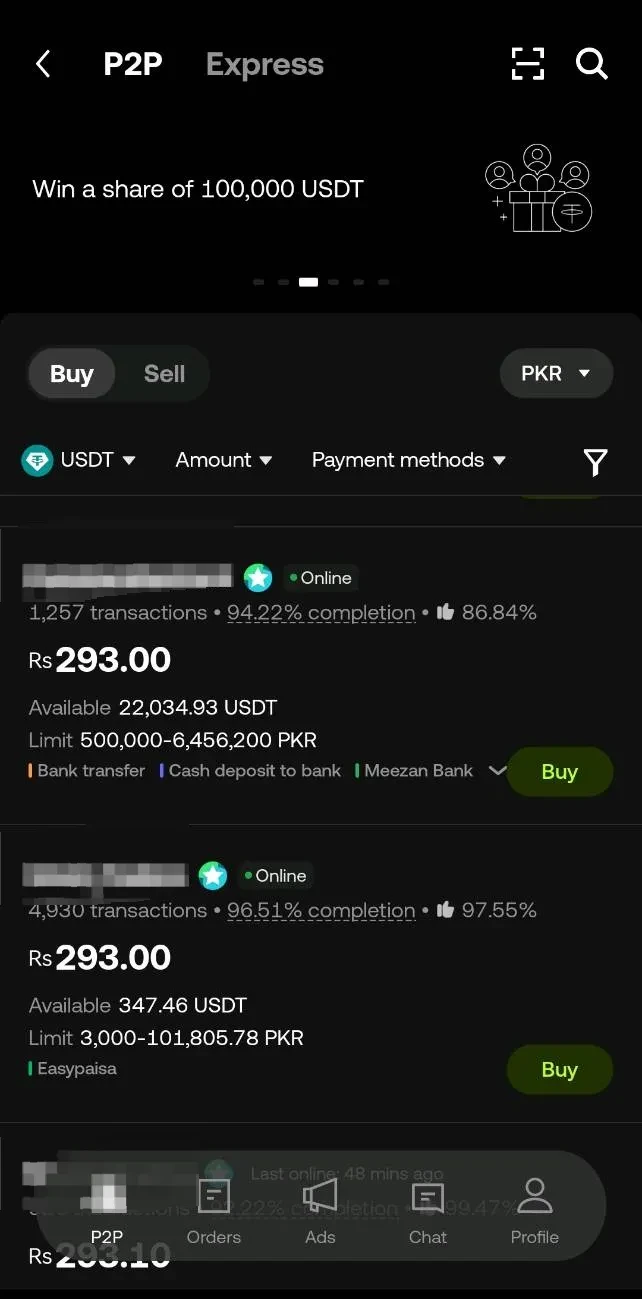Switch to the Express tab
The image size is (642, 1299).
point(264,63)
